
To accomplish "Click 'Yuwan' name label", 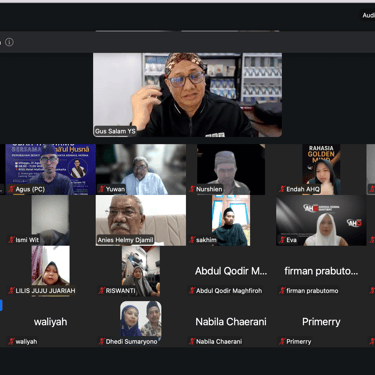I will coord(115,189).
